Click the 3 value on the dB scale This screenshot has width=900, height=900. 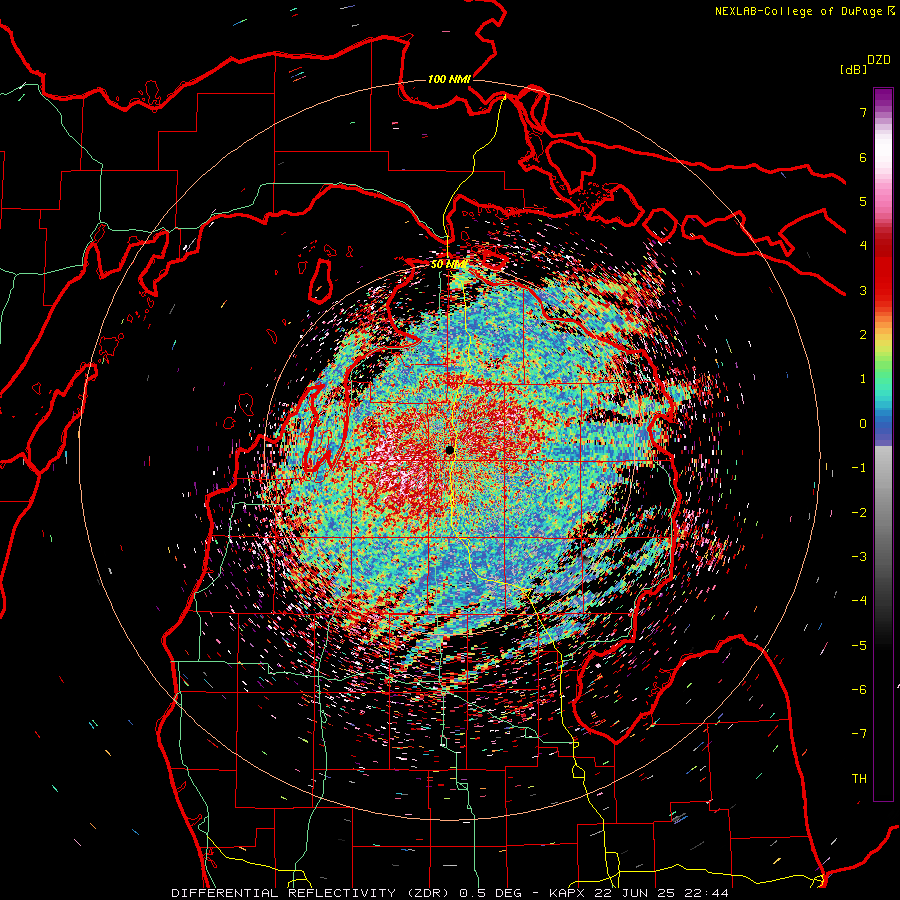pyautogui.click(x=863, y=290)
